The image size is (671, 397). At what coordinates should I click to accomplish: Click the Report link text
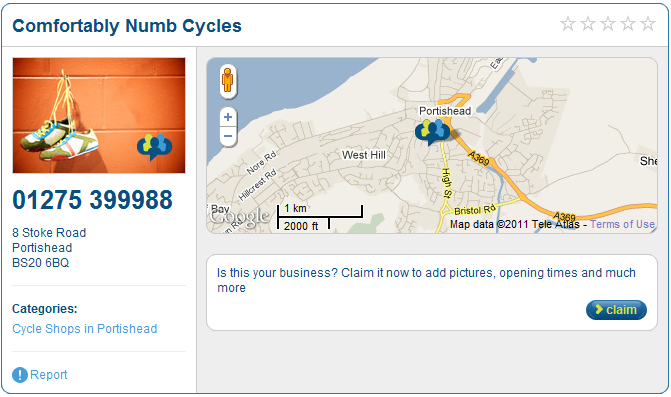(49, 375)
